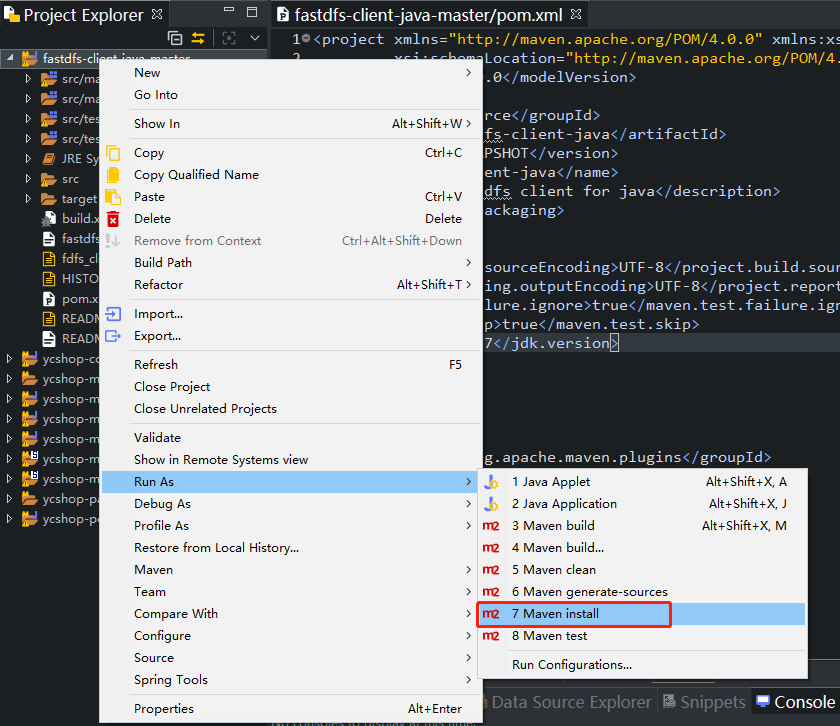Select 7 Maven install
Image resolution: width=840 pixels, height=726 pixels.
coord(642,614)
